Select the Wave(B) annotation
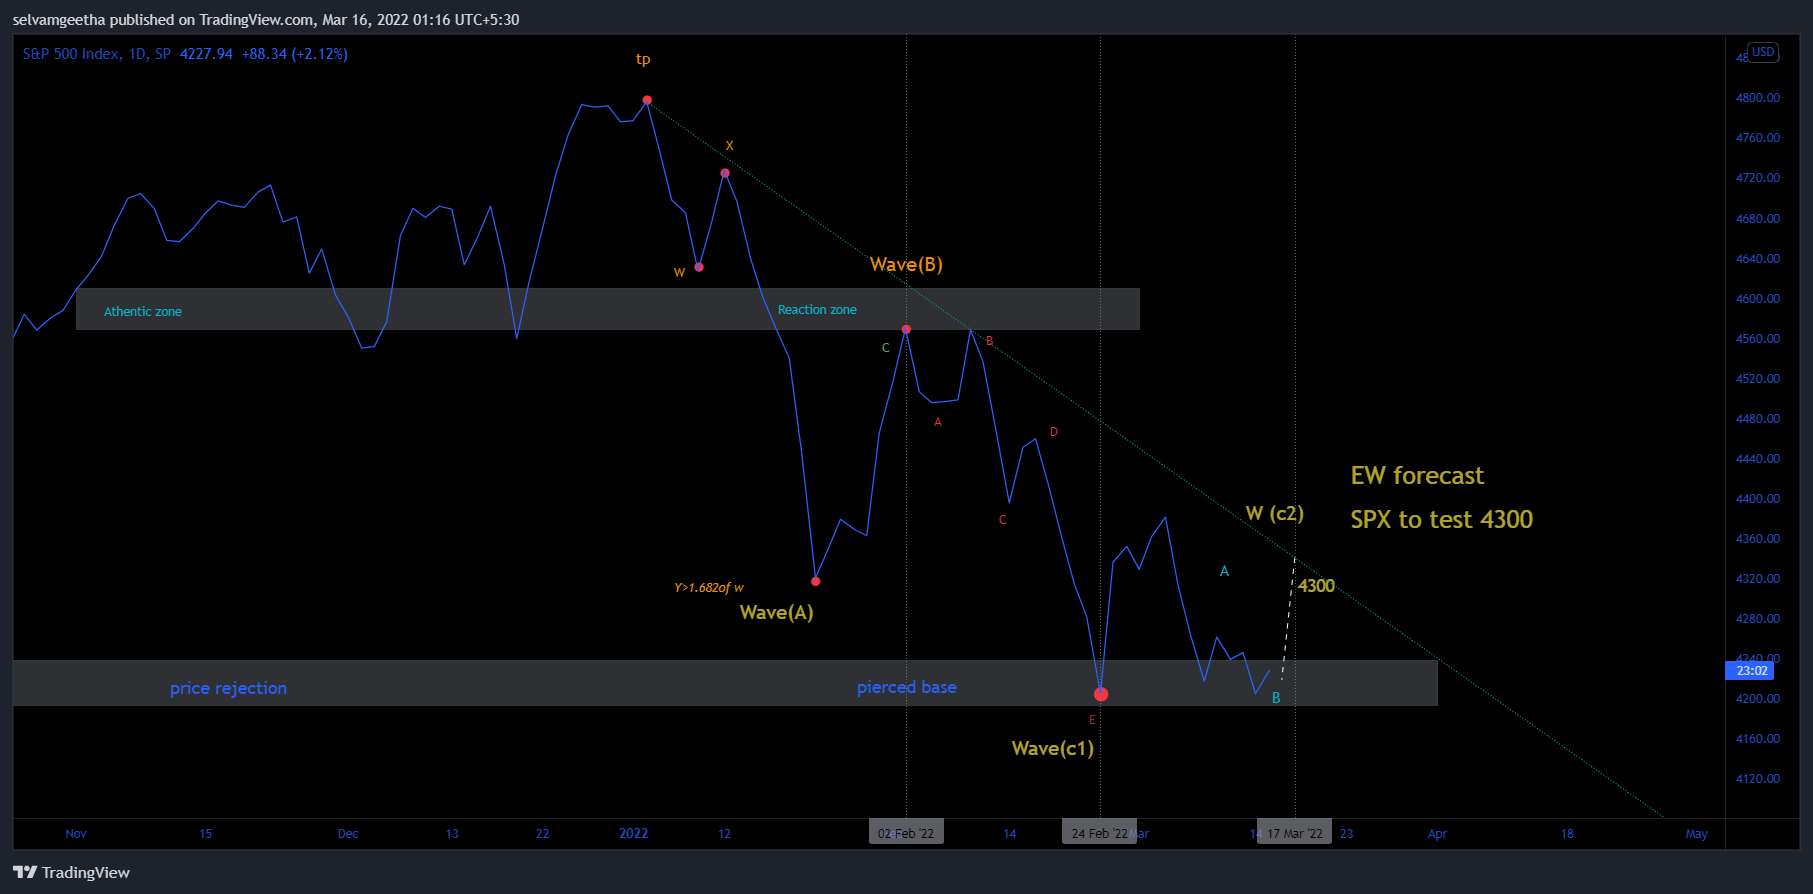This screenshot has width=1813, height=894. pos(906,264)
